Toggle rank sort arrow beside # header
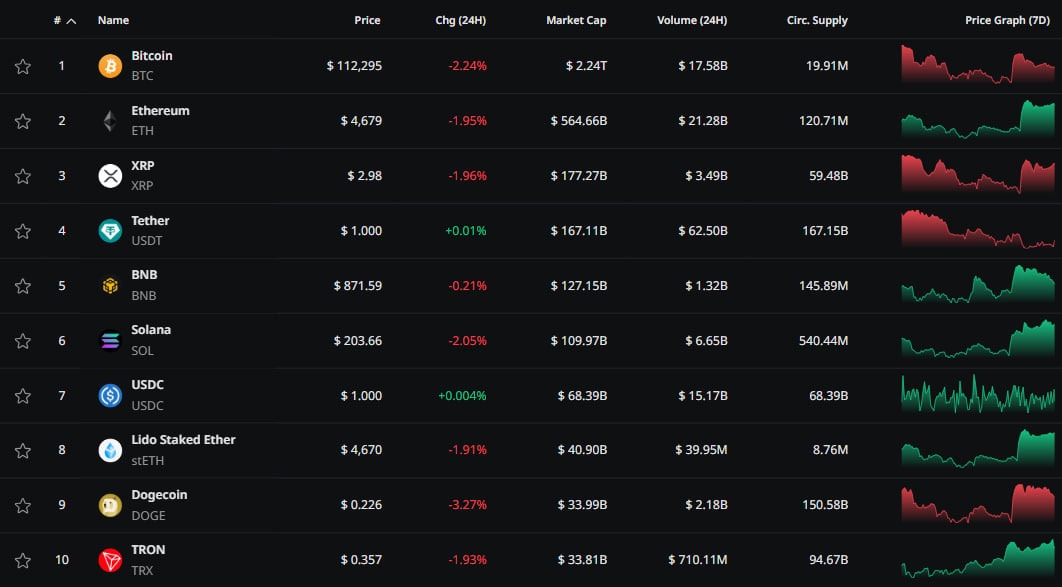This screenshot has height=587, width=1062. [71, 20]
